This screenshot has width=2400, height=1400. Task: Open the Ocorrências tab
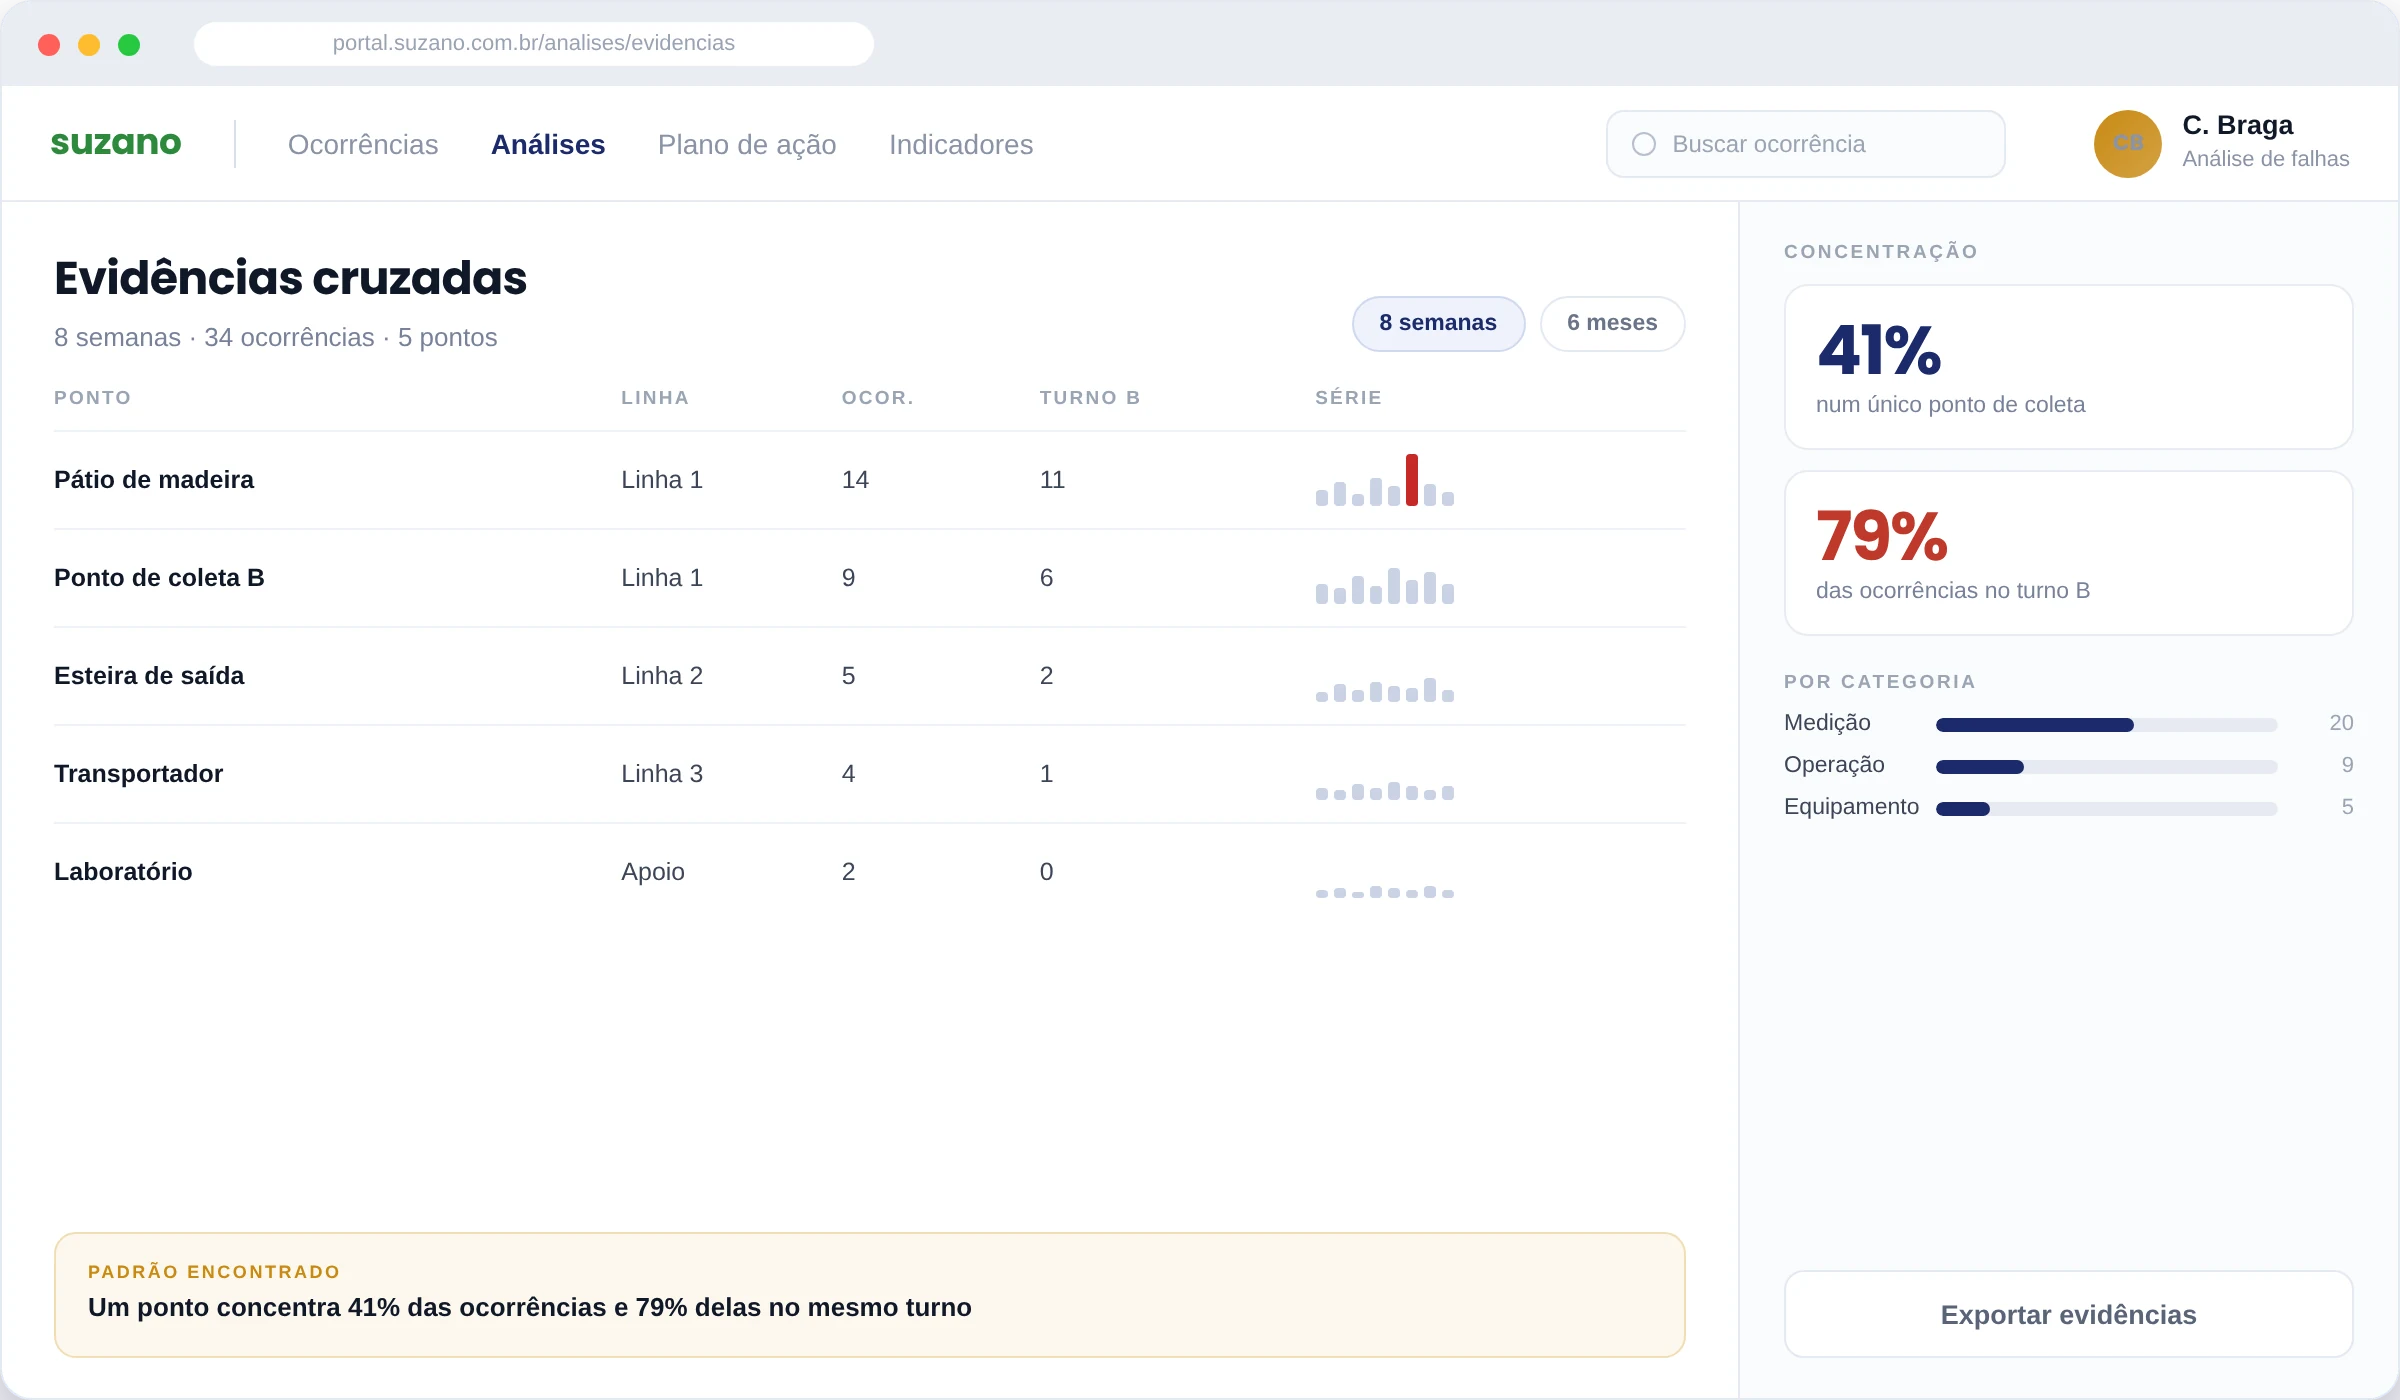363,145
